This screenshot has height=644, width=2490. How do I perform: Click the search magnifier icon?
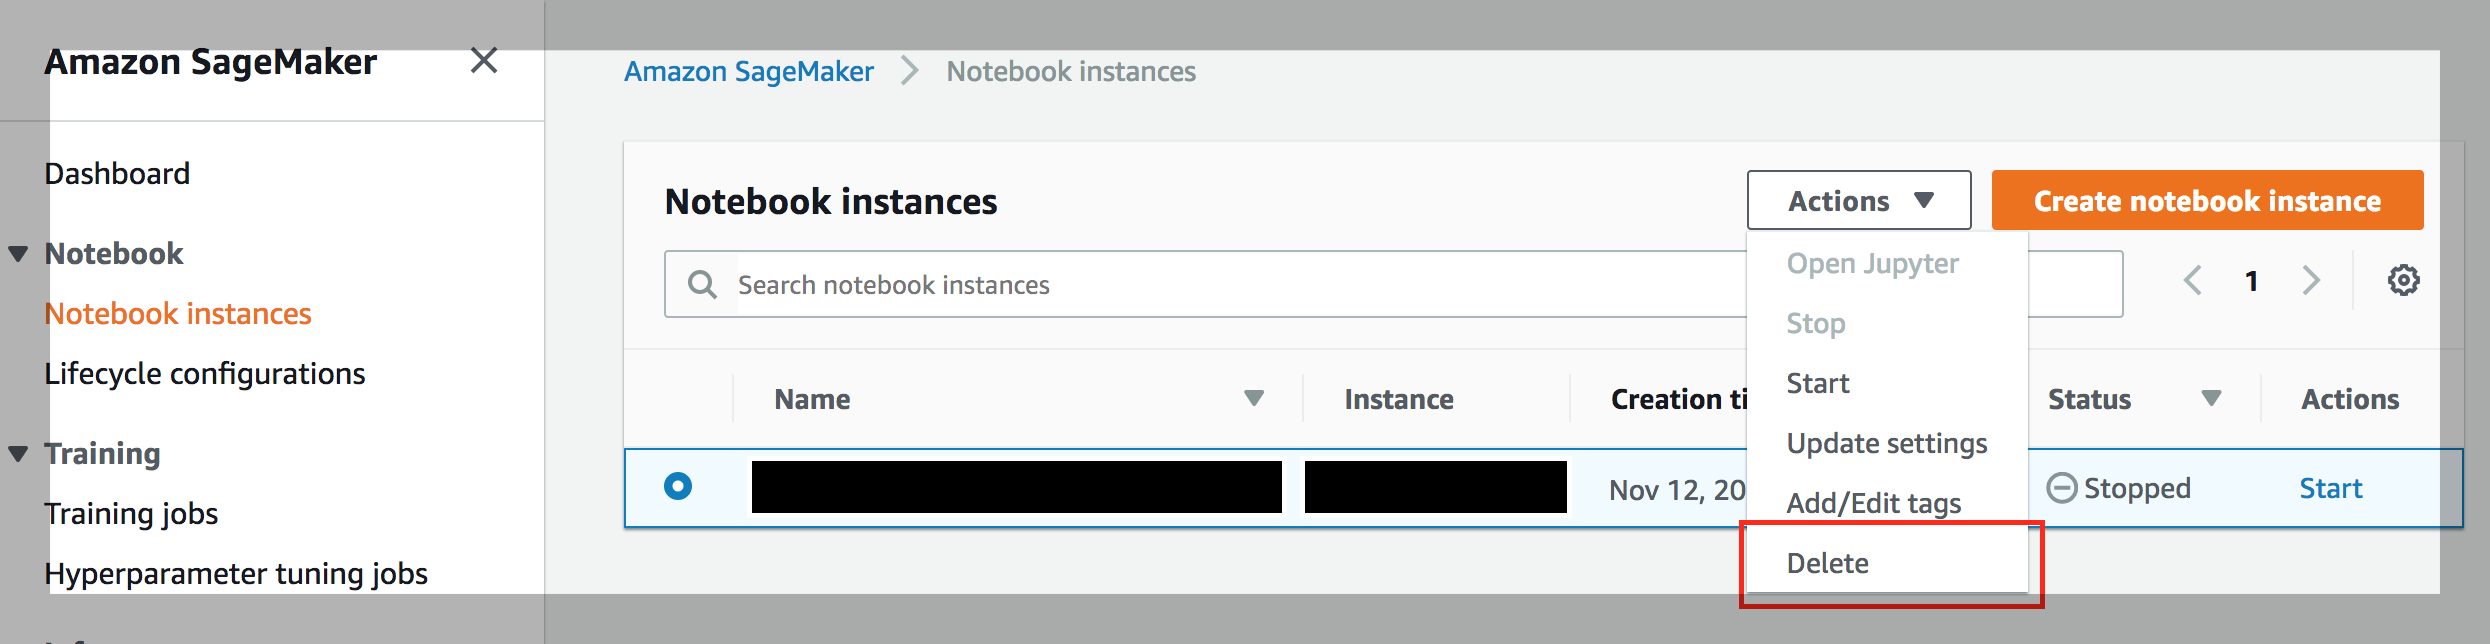(x=702, y=285)
